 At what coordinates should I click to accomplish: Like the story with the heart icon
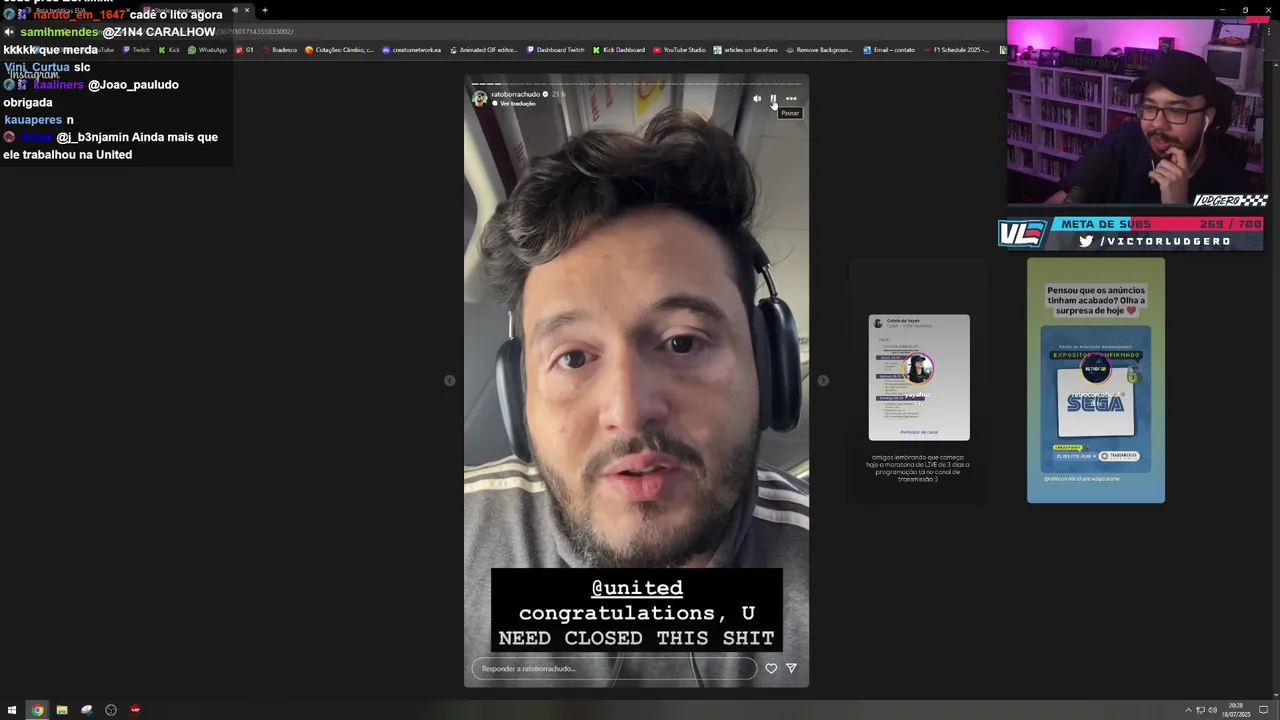[x=771, y=668]
